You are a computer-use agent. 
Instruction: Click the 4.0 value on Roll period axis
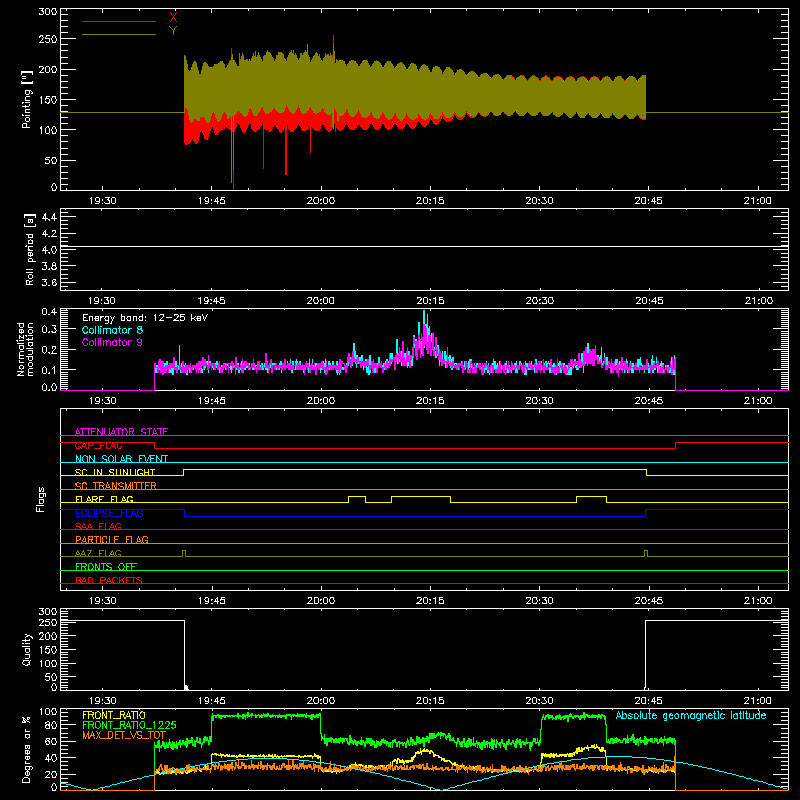(49, 249)
